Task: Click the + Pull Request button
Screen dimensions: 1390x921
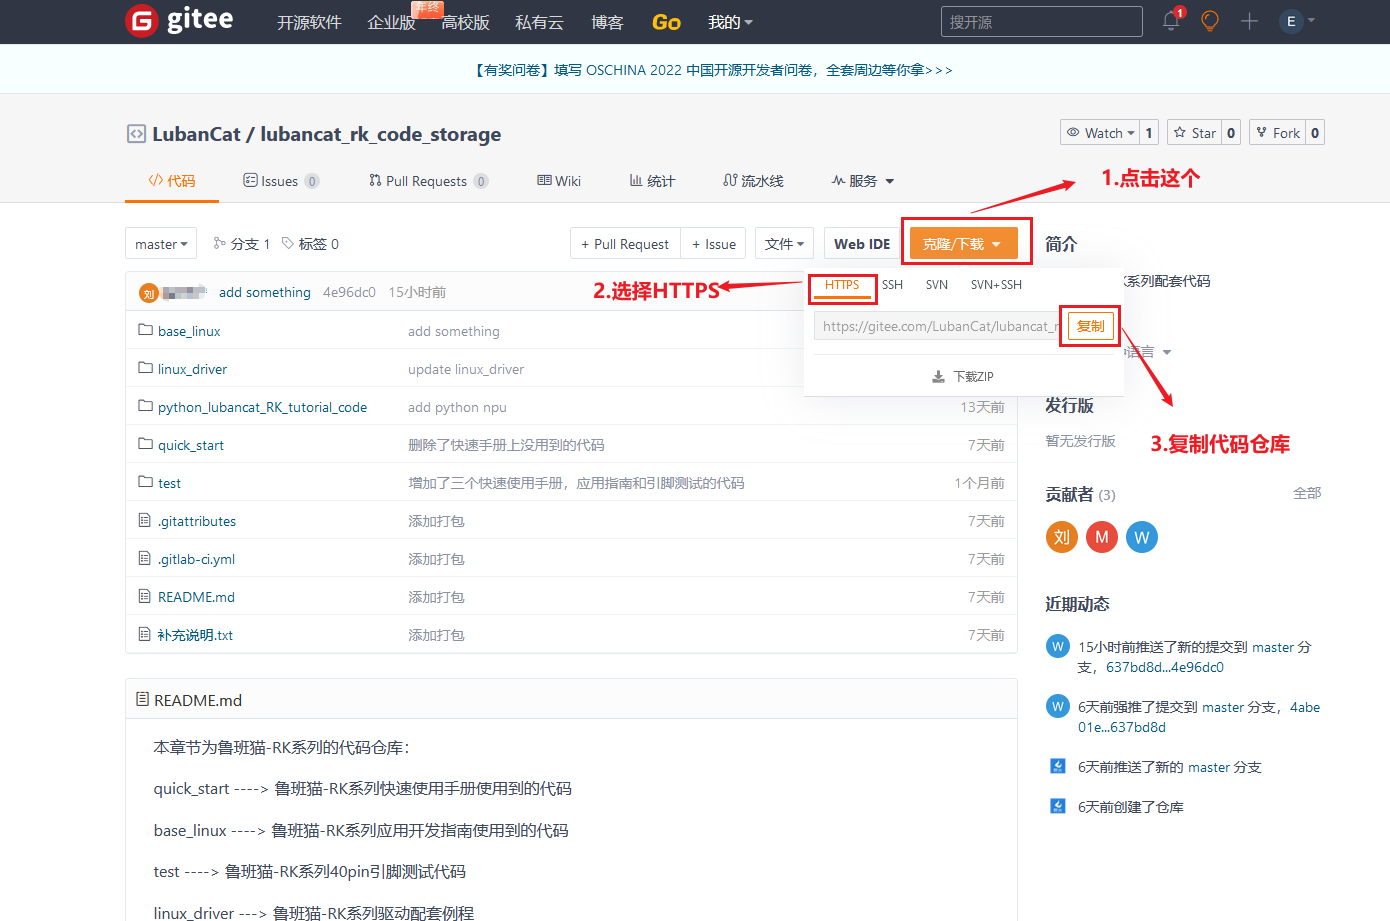Action: click(625, 244)
